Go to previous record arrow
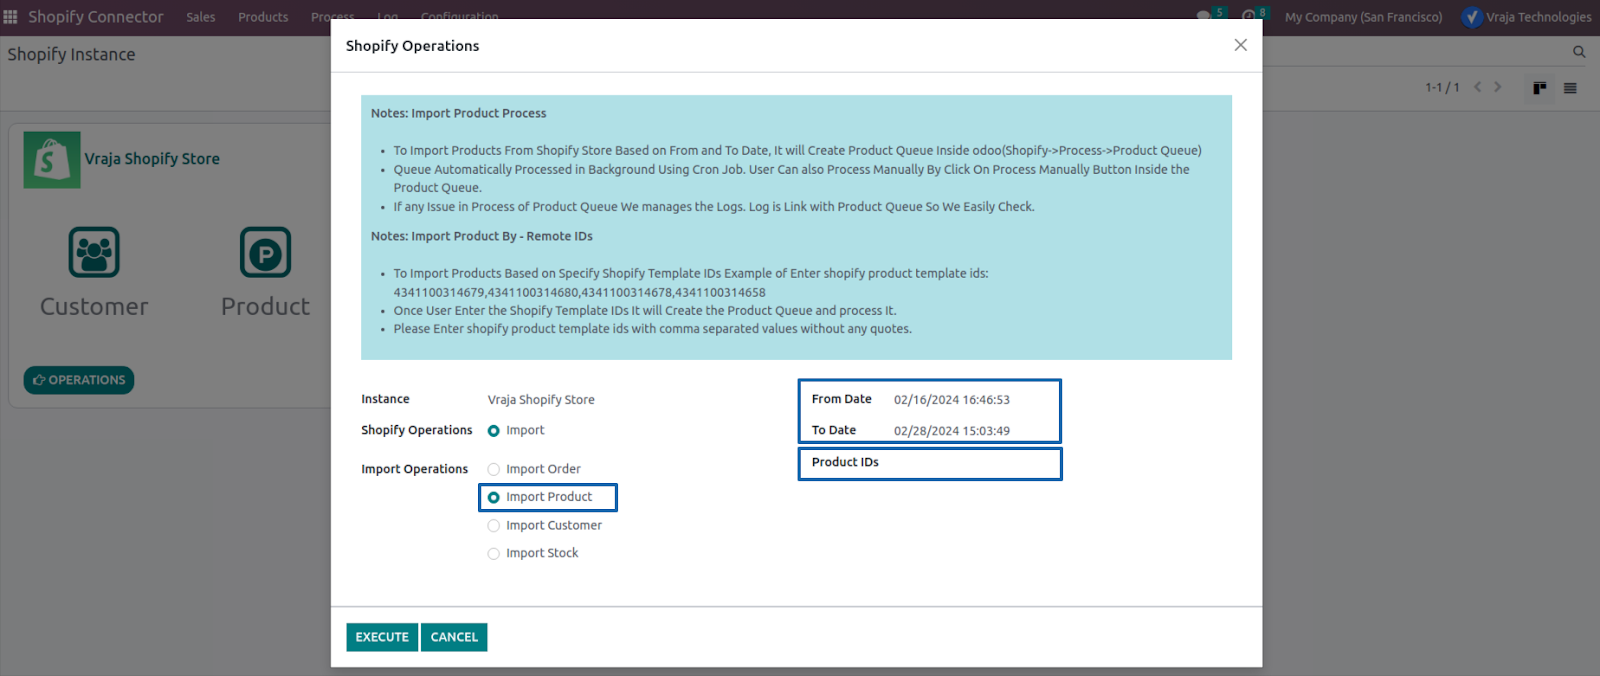 (x=1477, y=87)
